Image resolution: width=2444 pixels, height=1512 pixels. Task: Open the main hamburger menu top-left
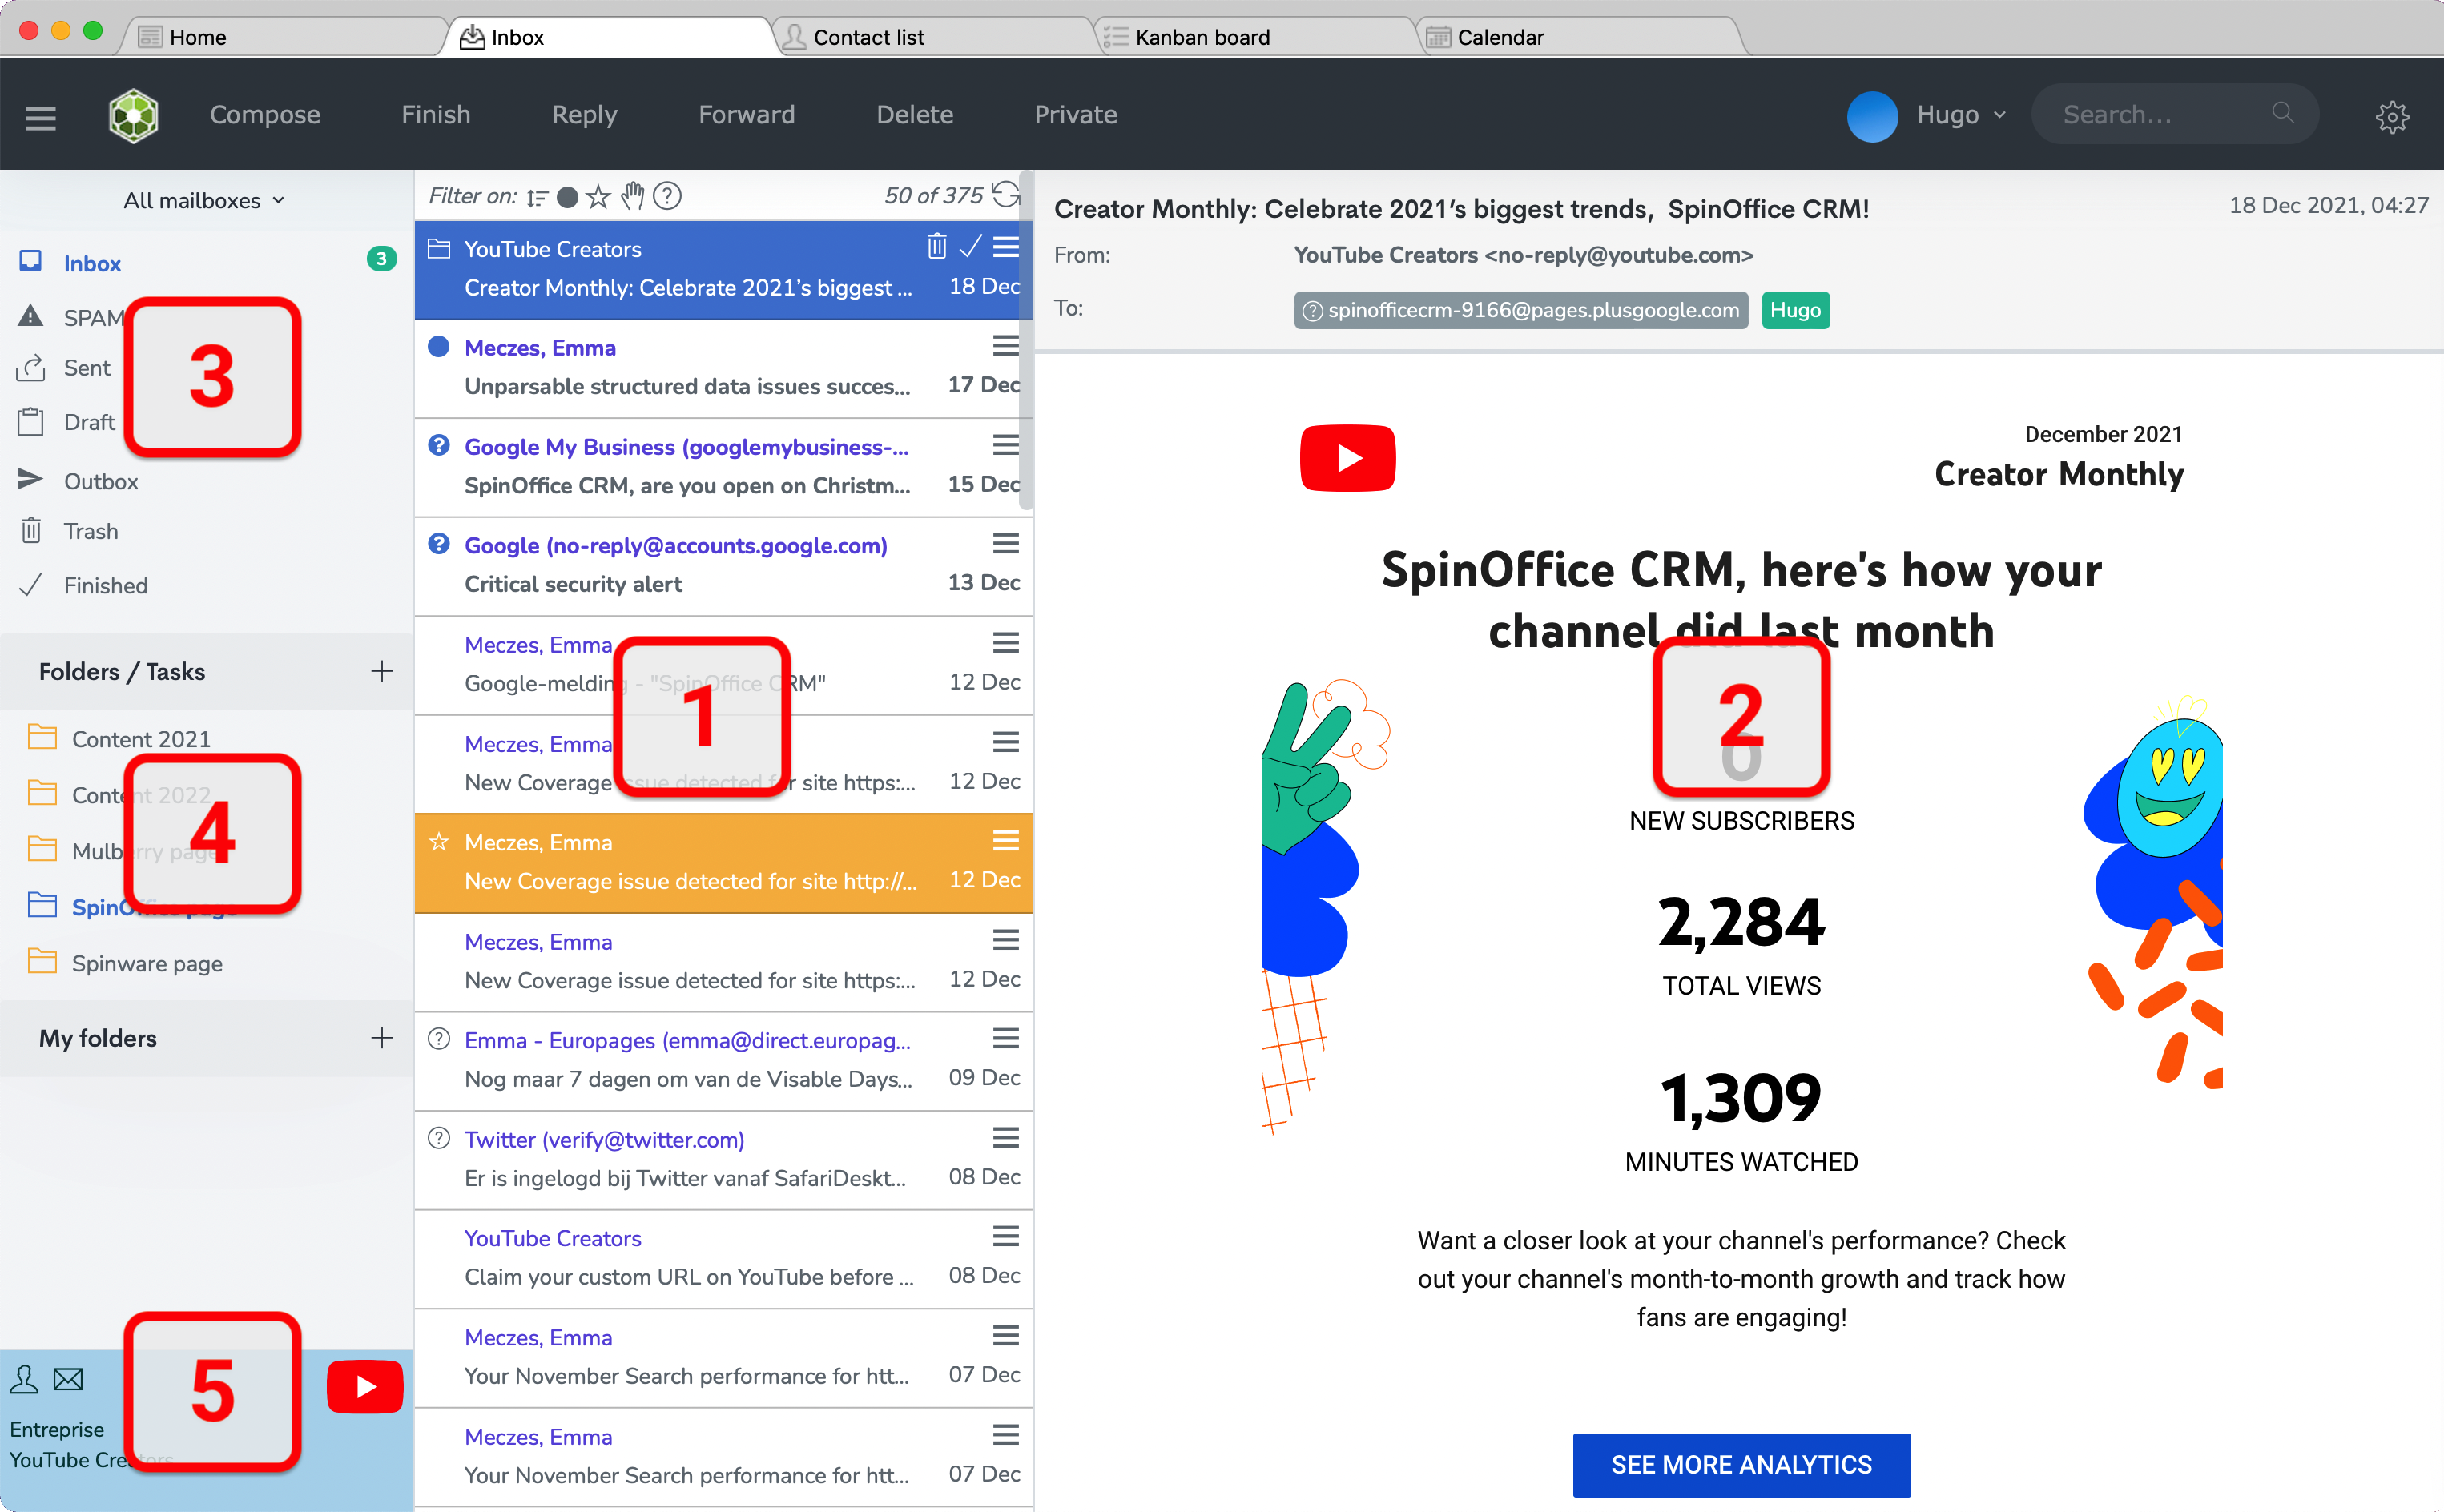[39, 116]
